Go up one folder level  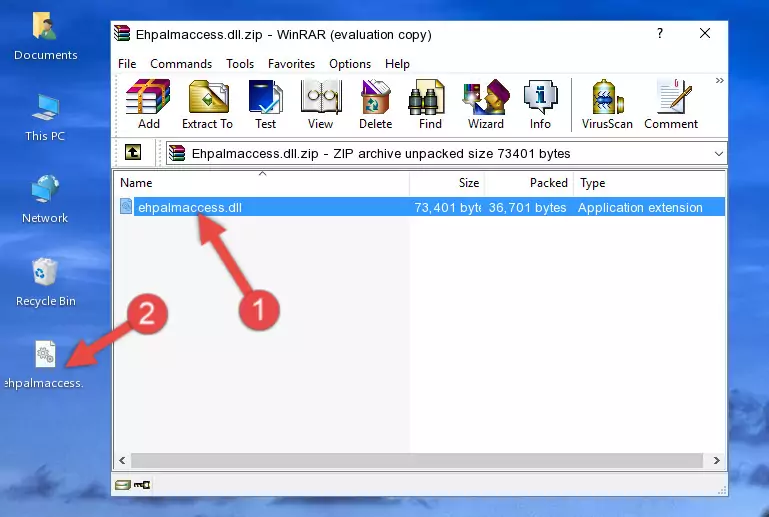133,153
